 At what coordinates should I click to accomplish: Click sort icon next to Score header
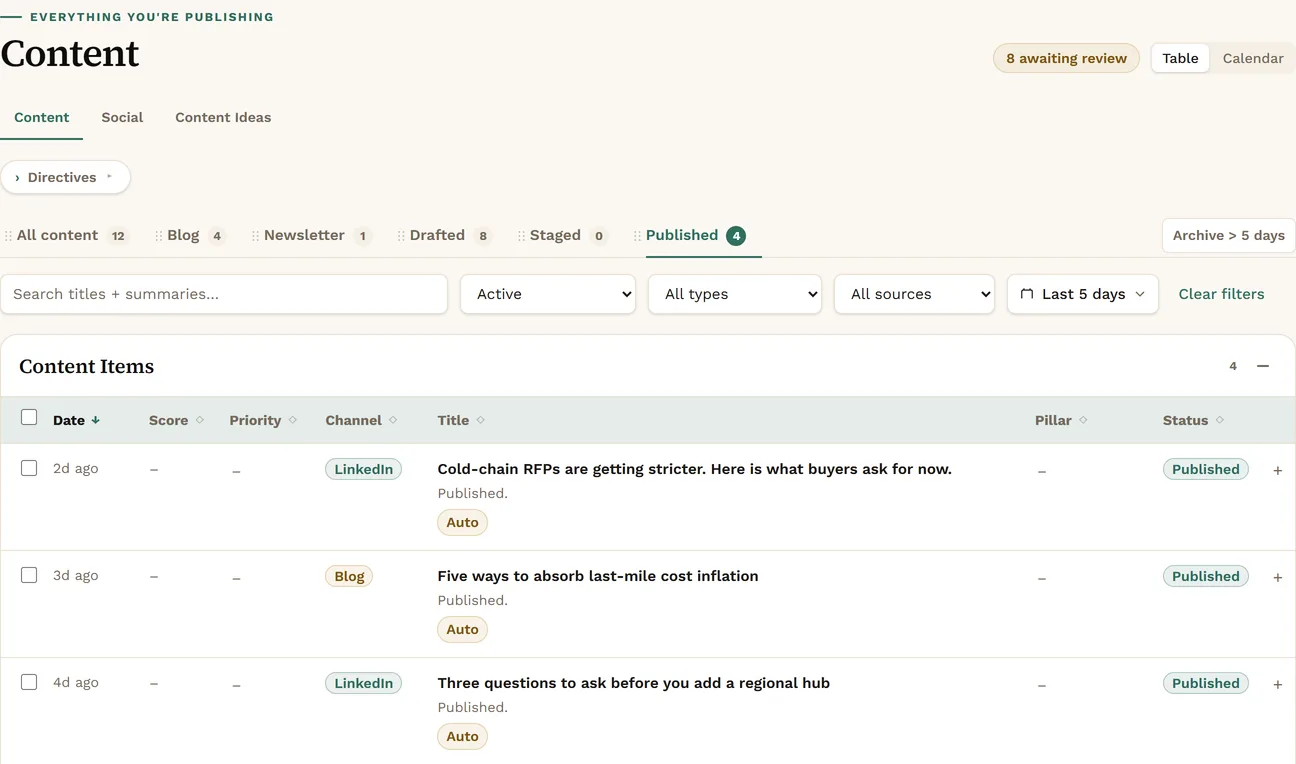click(200, 420)
